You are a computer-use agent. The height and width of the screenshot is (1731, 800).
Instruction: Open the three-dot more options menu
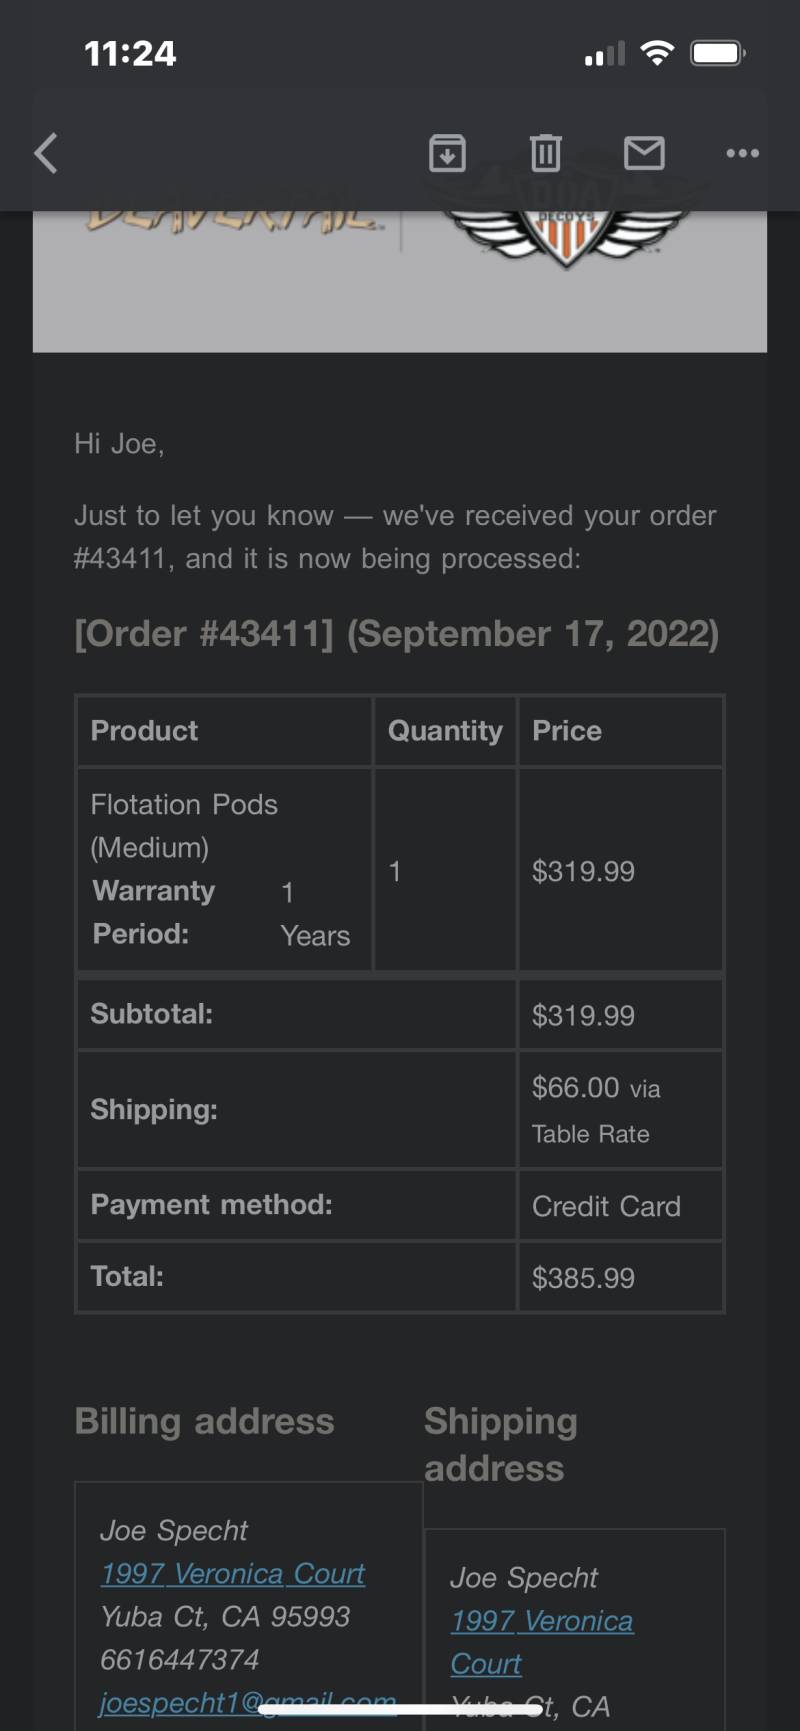coord(742,153)
